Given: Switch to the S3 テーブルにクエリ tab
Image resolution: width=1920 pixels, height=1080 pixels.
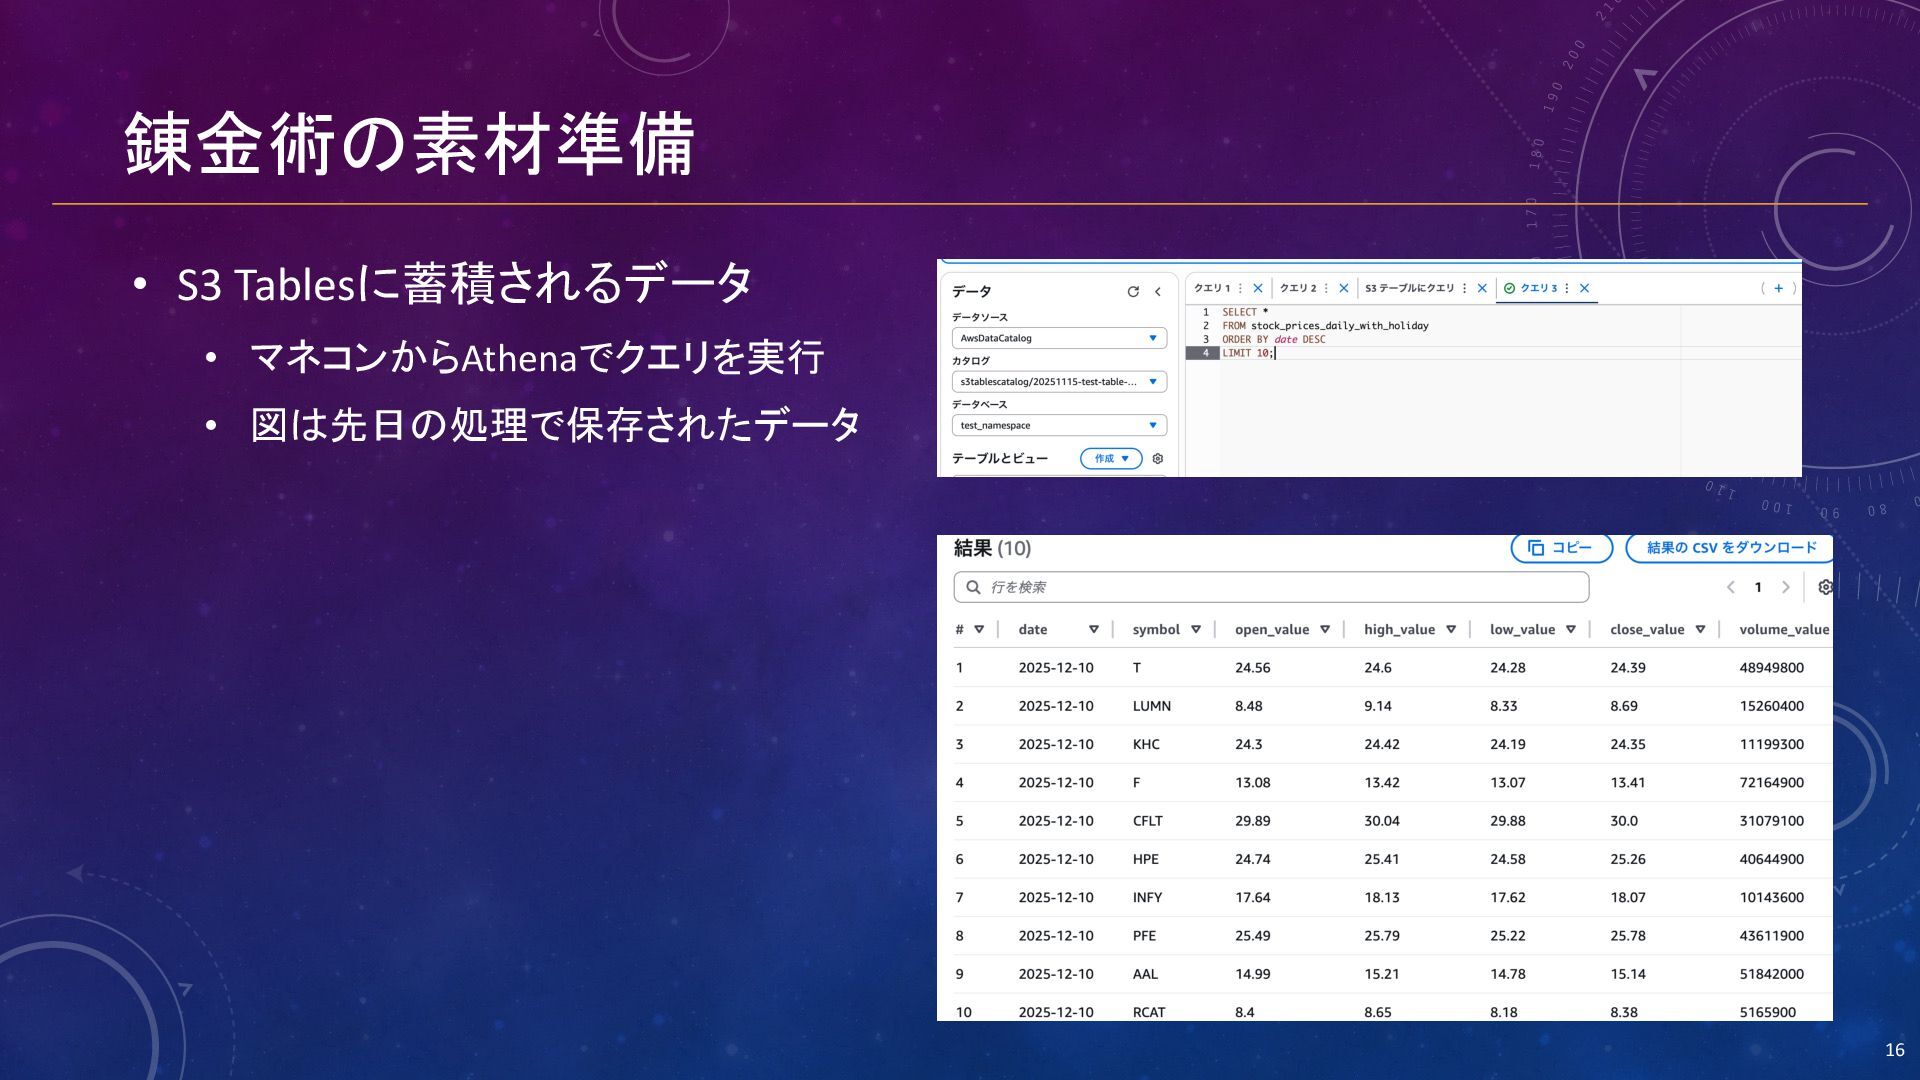Looking at the screenshot, I should tap(1409, 288).
